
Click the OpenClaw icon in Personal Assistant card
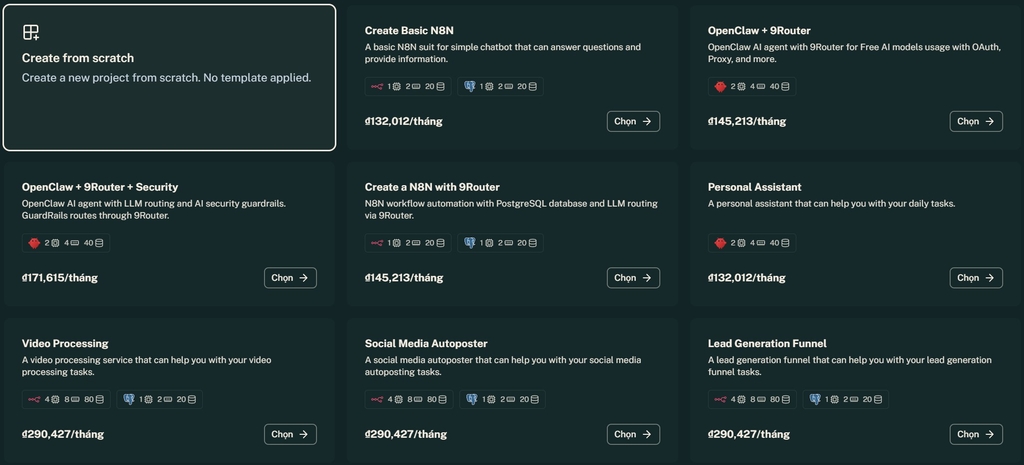tap(720, 243)
